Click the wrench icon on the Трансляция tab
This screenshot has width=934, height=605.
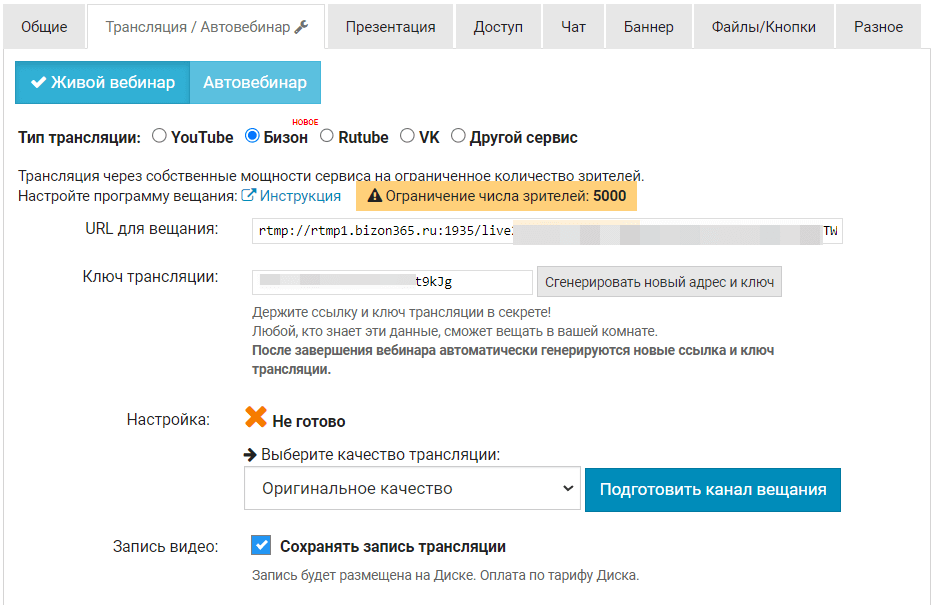pyautogui.click(x=302, y=27)
